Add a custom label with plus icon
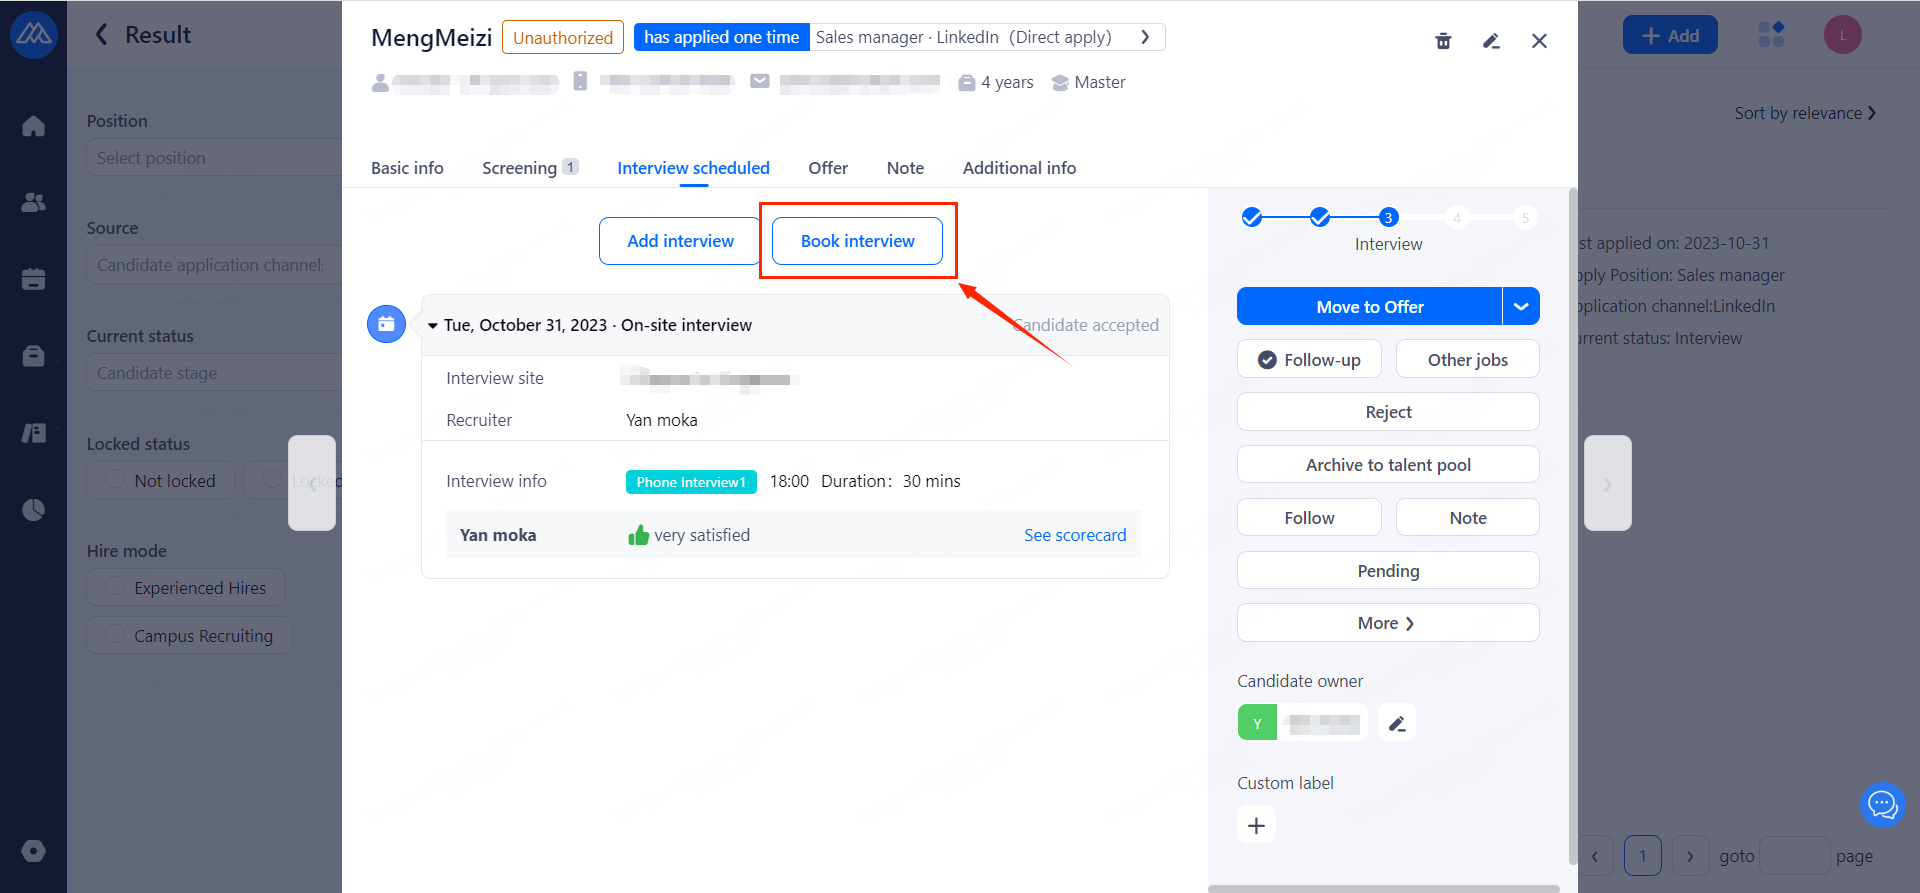Image resolution: width=1920 pixels, height=893 pixels. coord(1257,826)
